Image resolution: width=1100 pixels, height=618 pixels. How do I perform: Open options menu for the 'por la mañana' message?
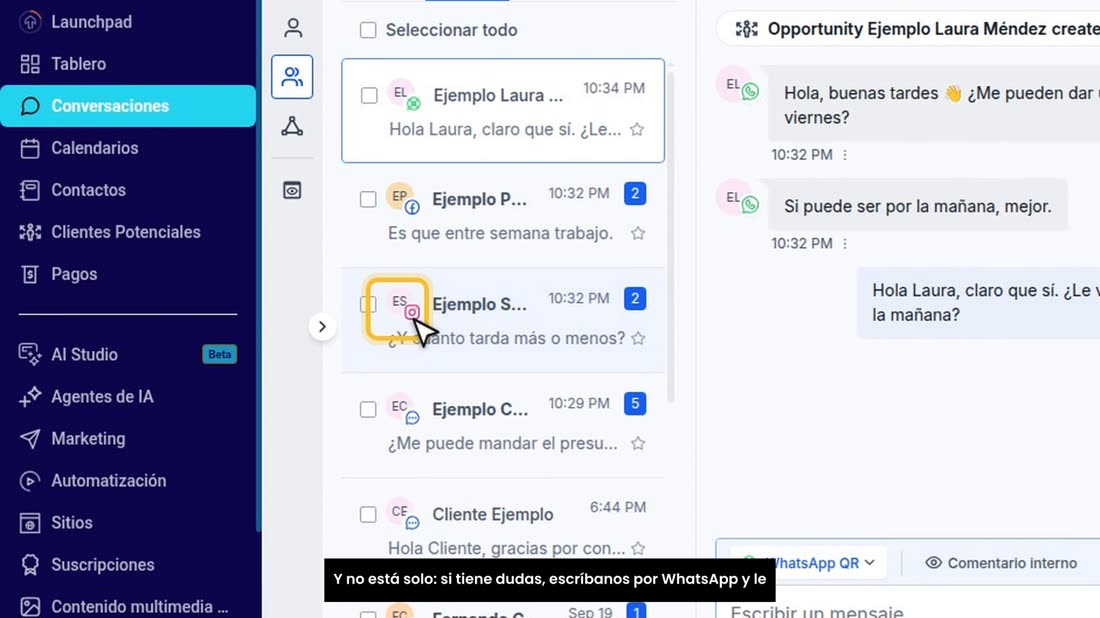tap(845, 243)
